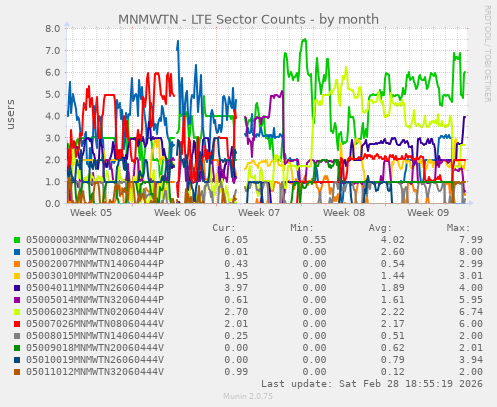The width and height of the screenshot is (497, 407).
Task: Select legend label 05005014MNMWTN32060444P
Action: click(x=95, y=300)
